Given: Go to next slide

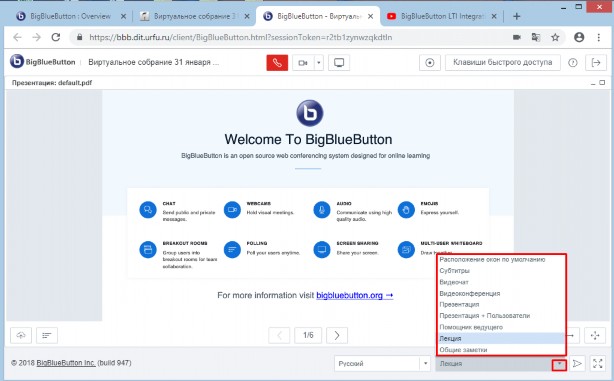Looking at the screenshot, I should point(337,335).
